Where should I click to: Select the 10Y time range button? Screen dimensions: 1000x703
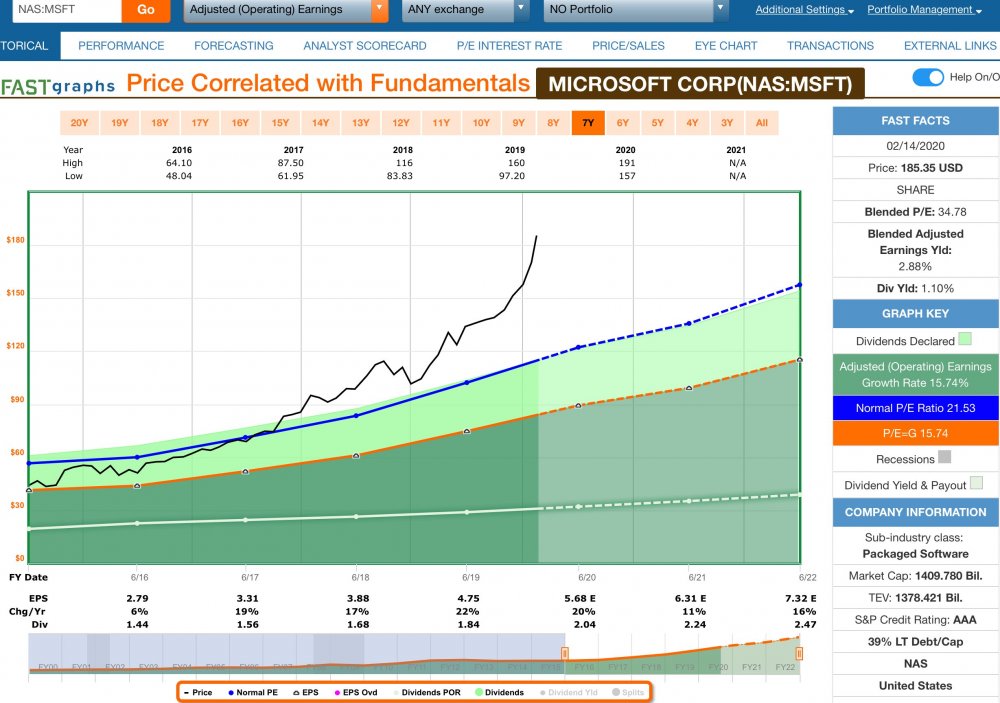(x=481, y=122)
